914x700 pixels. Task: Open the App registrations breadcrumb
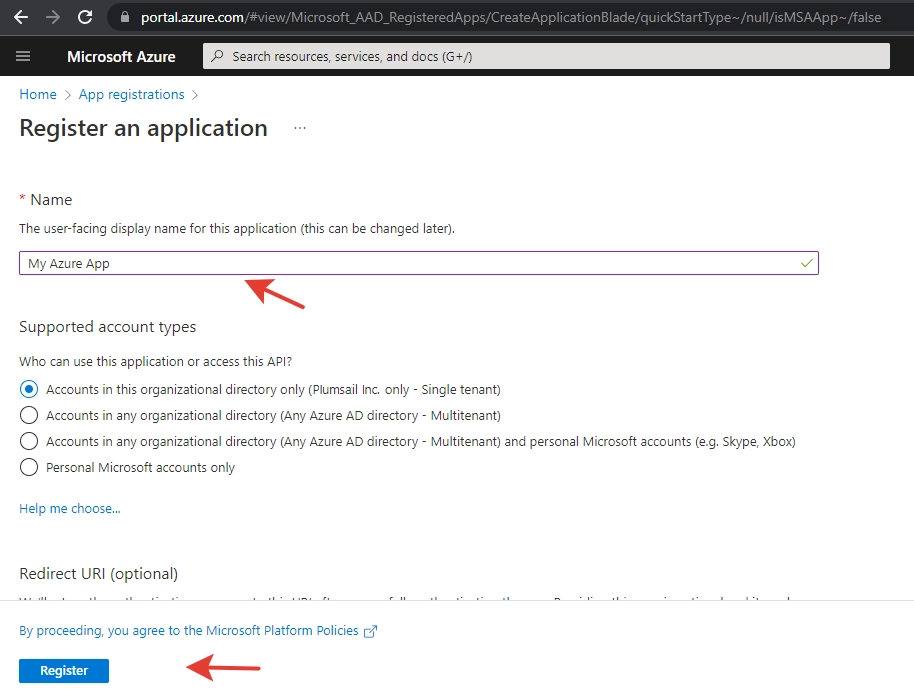click(131, 94)
